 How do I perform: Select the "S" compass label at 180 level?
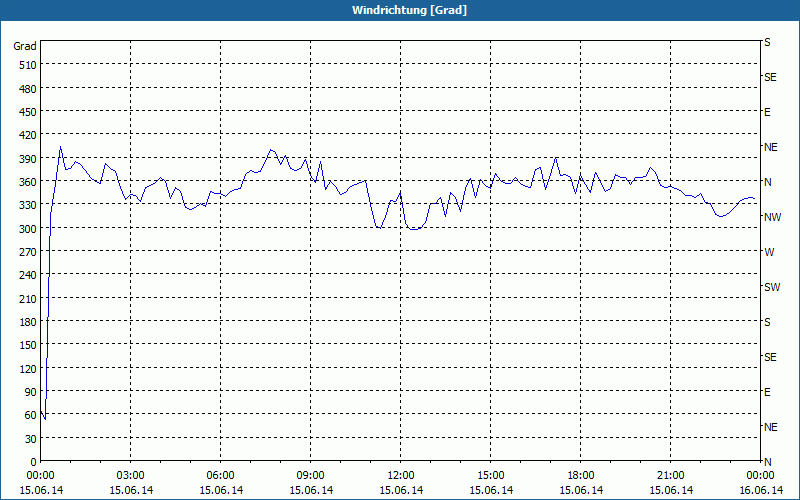767,322
